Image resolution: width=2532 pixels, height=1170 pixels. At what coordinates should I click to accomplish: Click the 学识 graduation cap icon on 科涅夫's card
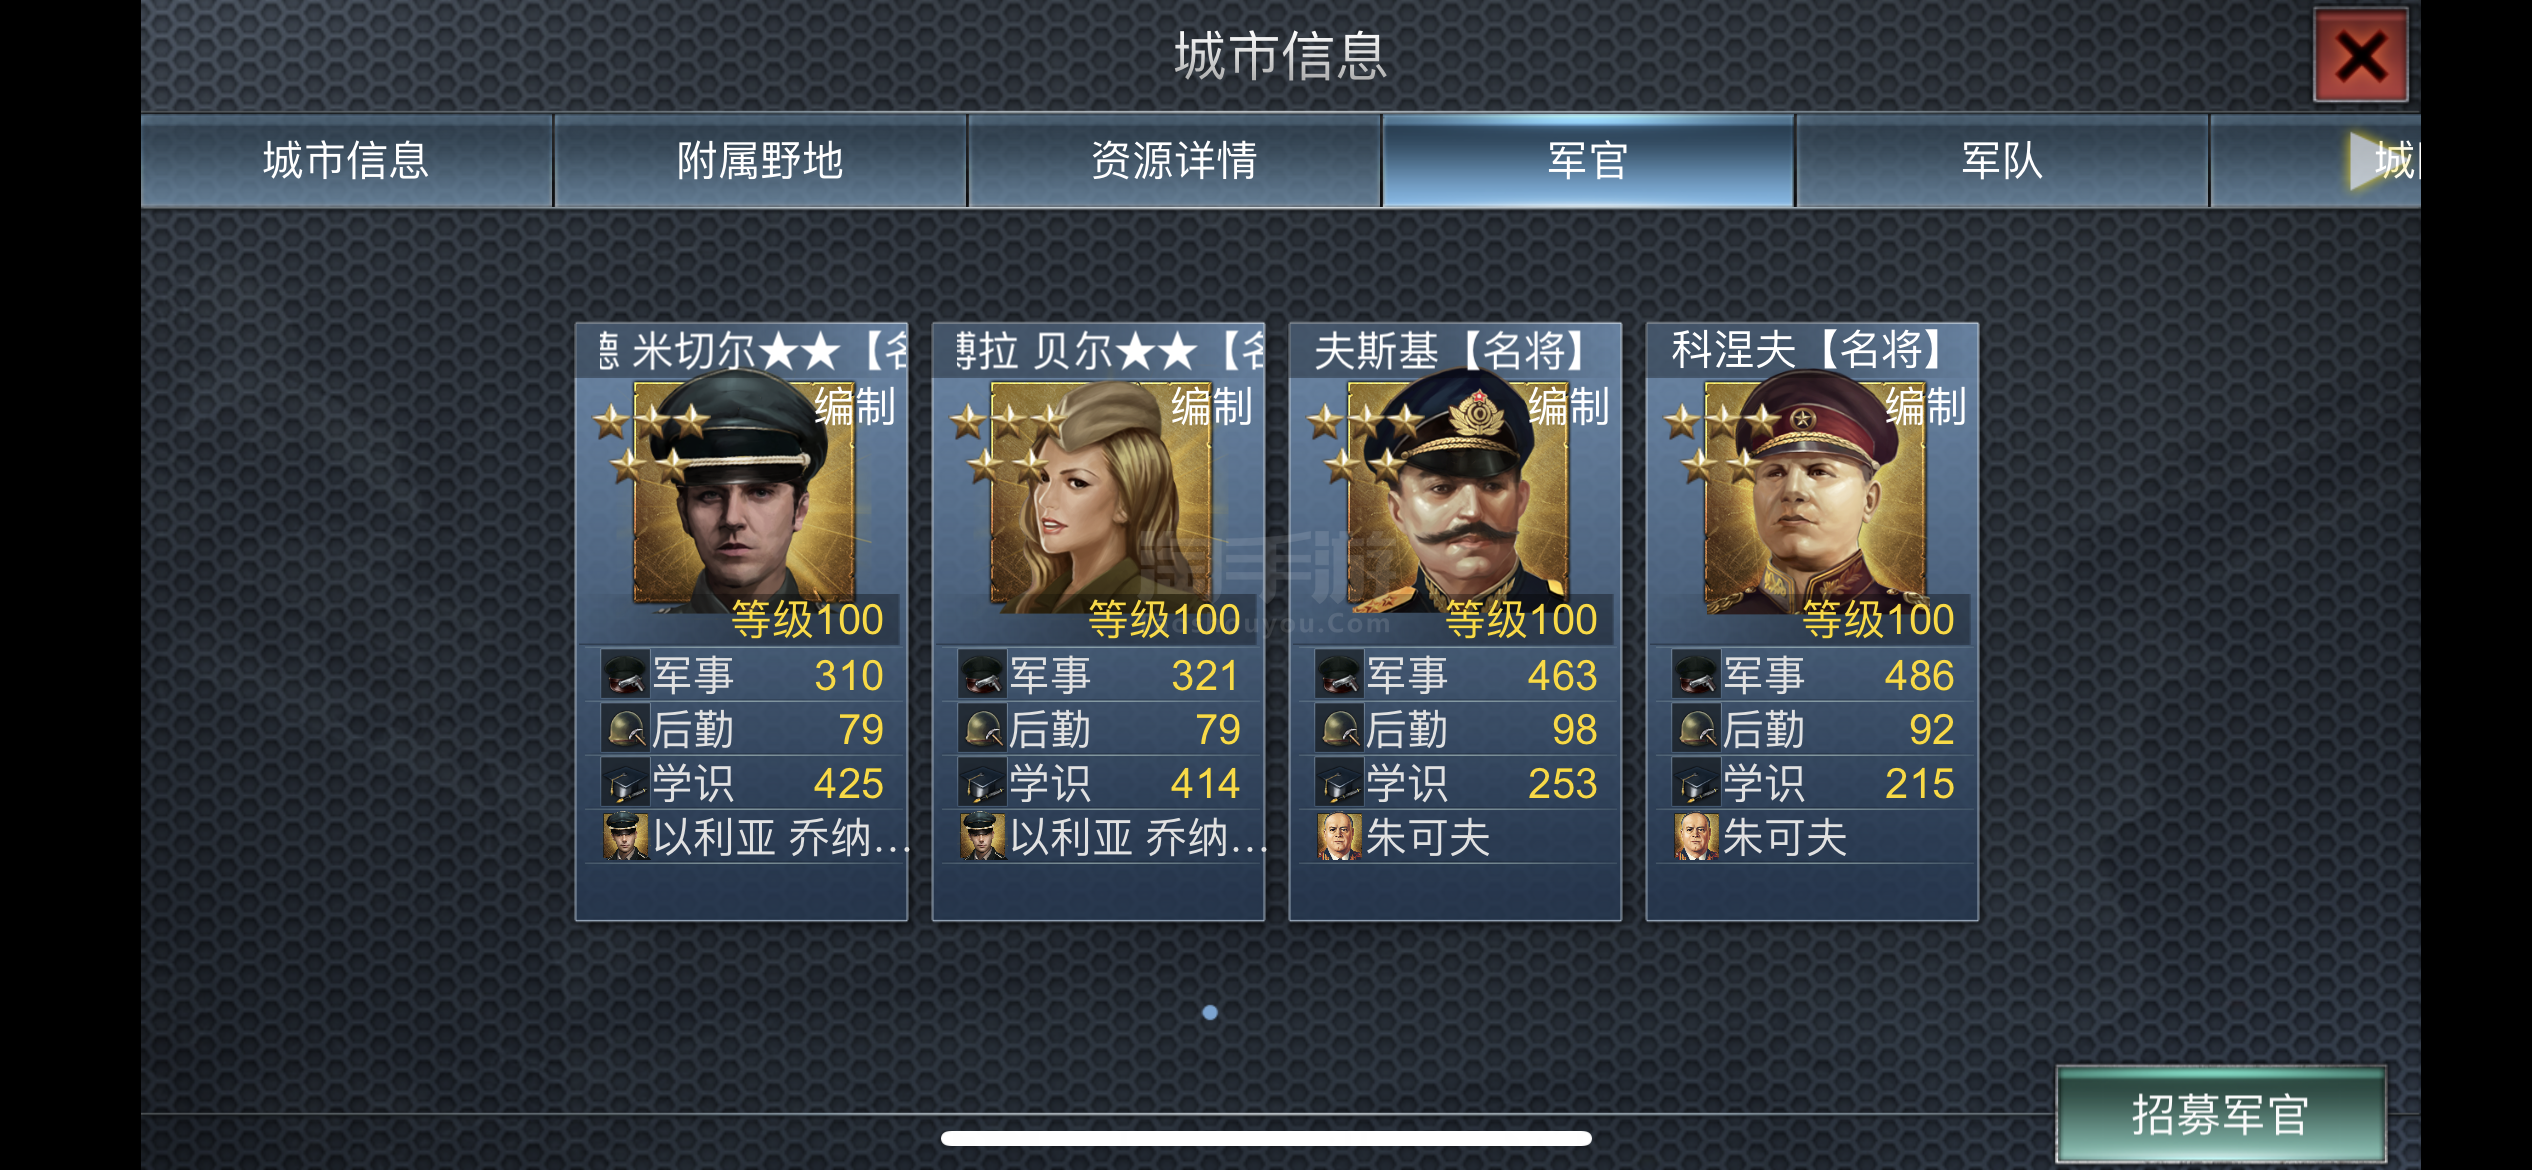pos(1696,783)
